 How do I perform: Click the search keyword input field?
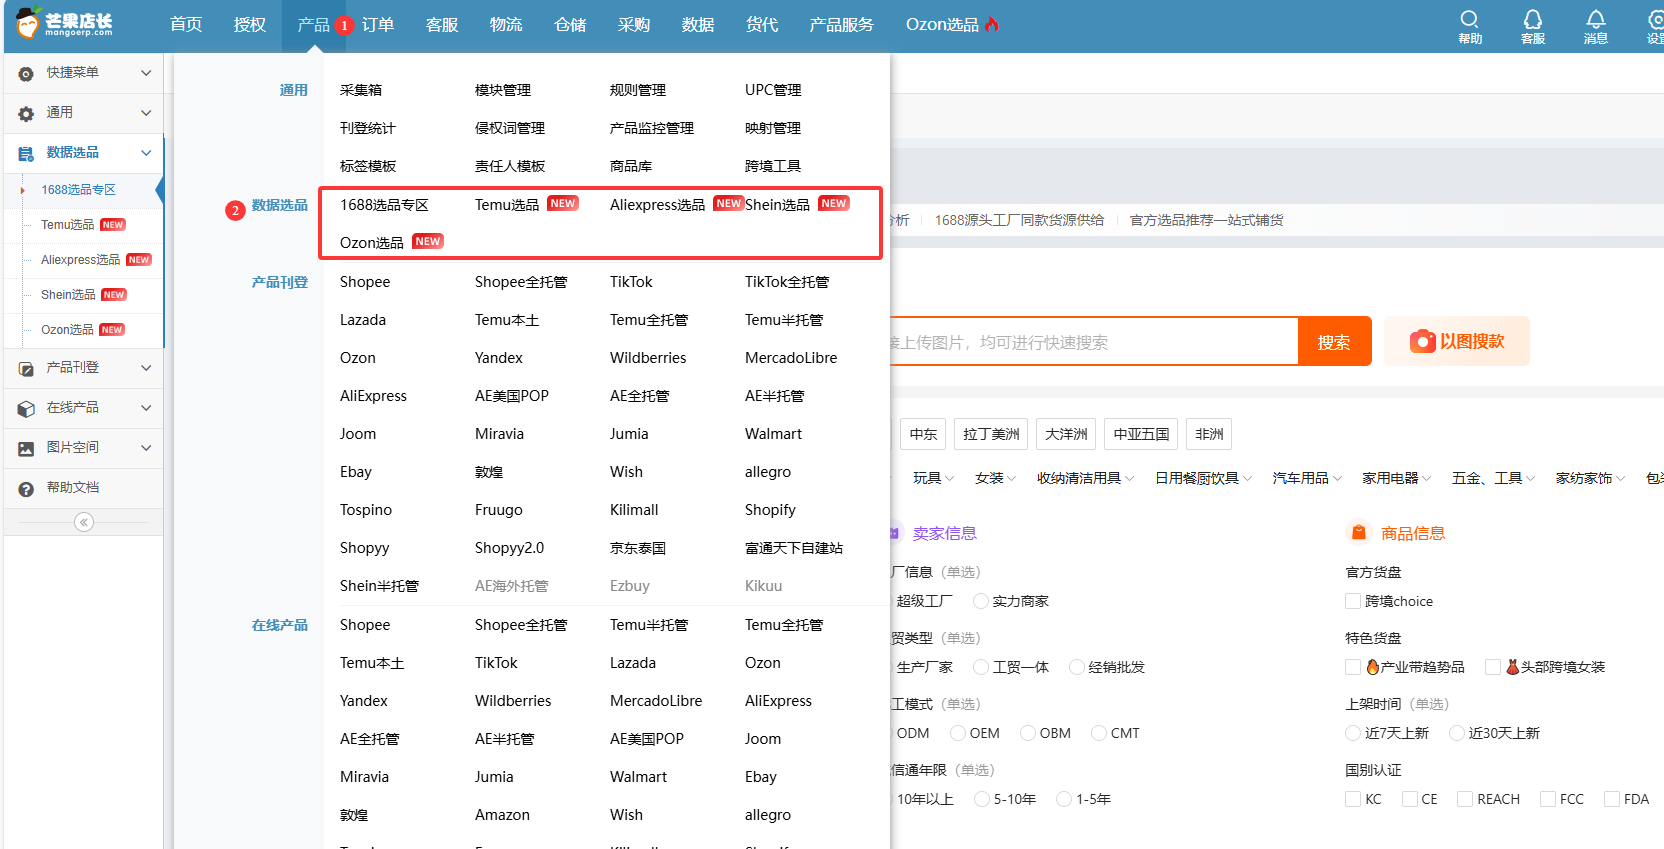click(1093, 342)
